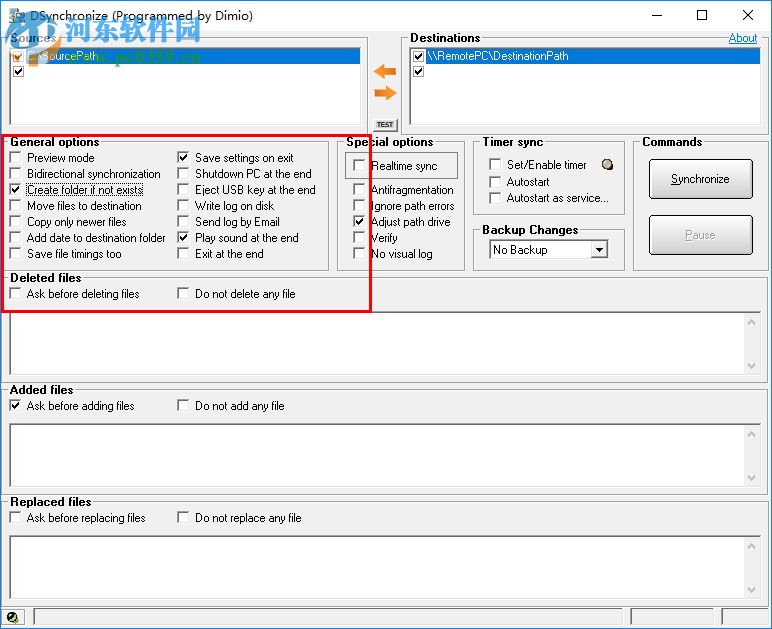Viewport: 772px width, 629px height.
Task: Uncheck Save settings on exit
Action: click(183, 157)
